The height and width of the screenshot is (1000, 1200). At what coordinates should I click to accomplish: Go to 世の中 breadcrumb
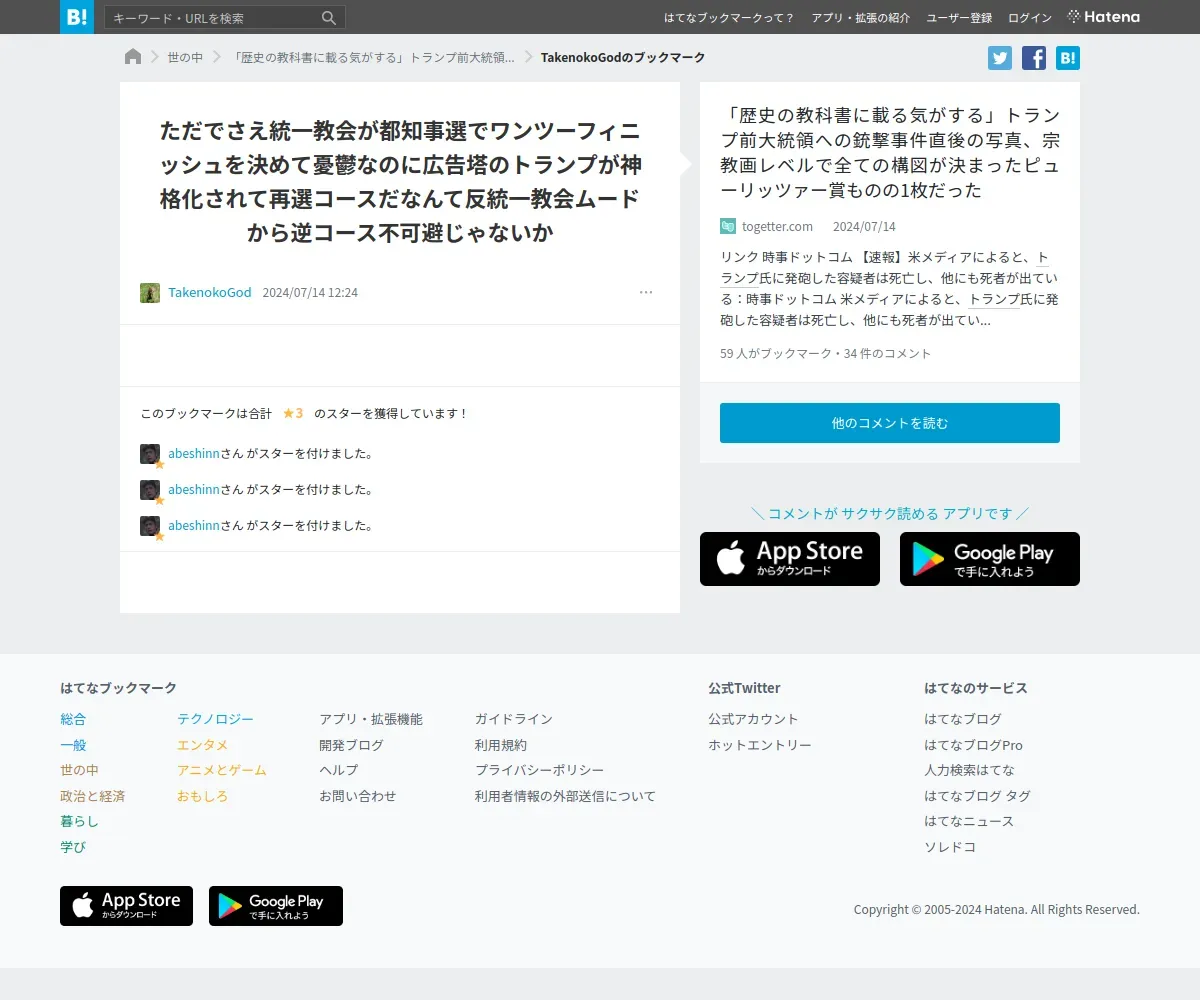coord(185,58)
